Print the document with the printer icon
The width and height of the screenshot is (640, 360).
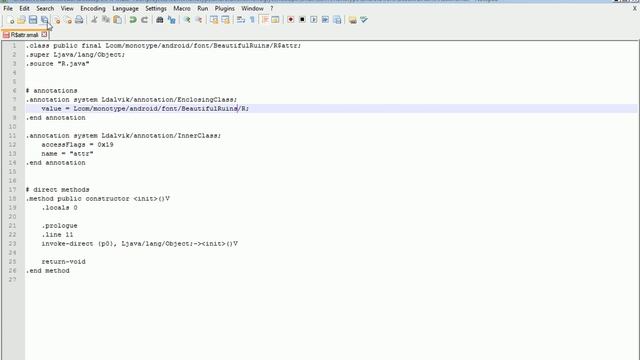point(79,20)
